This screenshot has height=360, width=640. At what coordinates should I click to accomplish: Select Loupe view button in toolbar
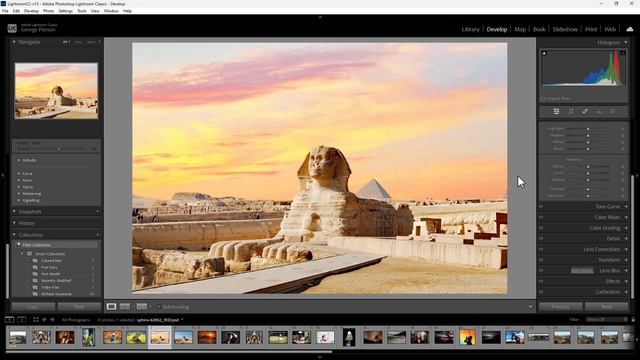click(111, 307)
